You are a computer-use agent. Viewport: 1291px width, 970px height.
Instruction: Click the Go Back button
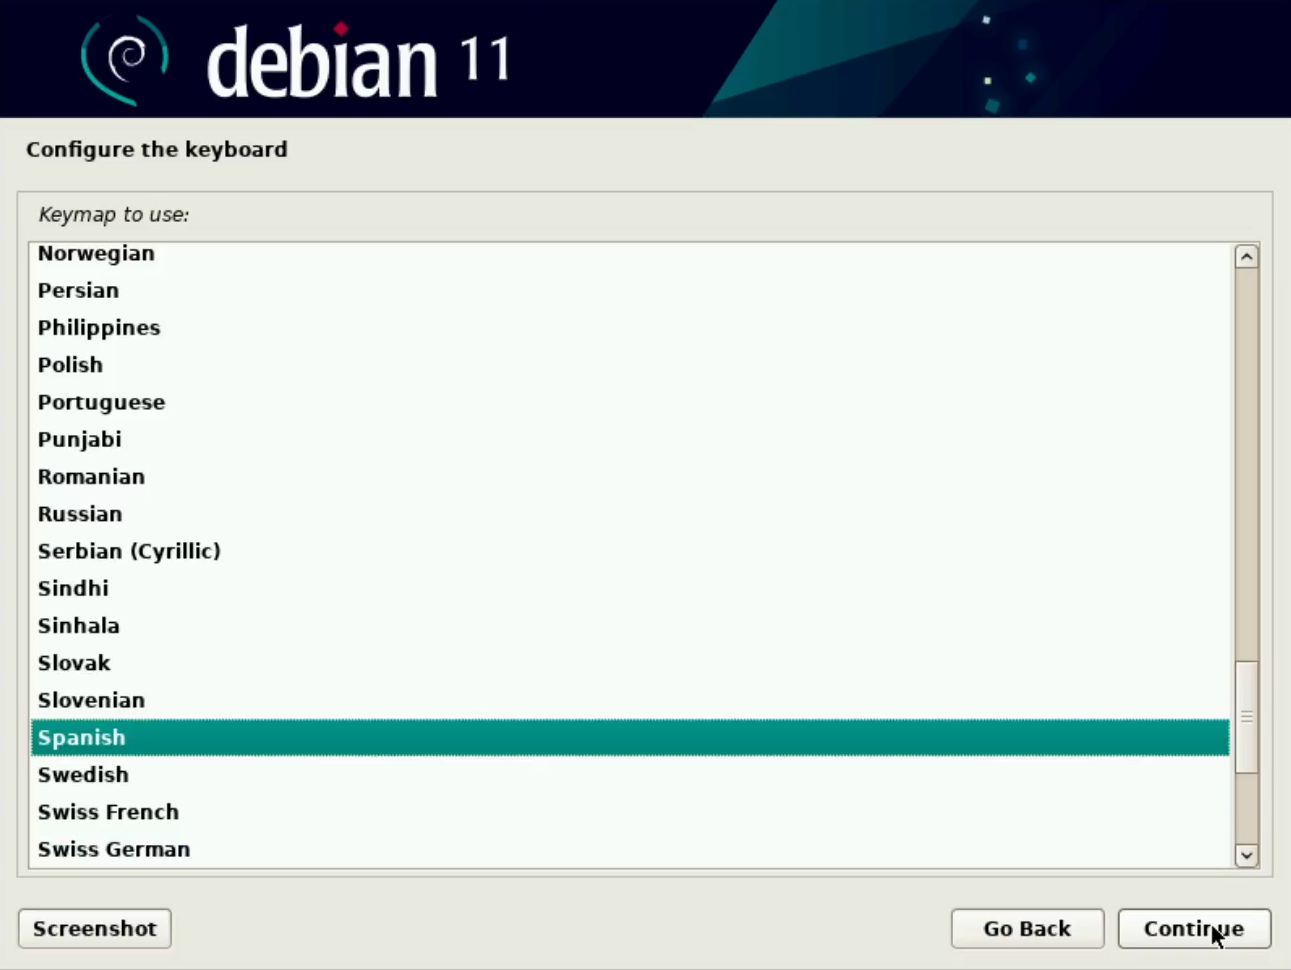click(1027, 928)
